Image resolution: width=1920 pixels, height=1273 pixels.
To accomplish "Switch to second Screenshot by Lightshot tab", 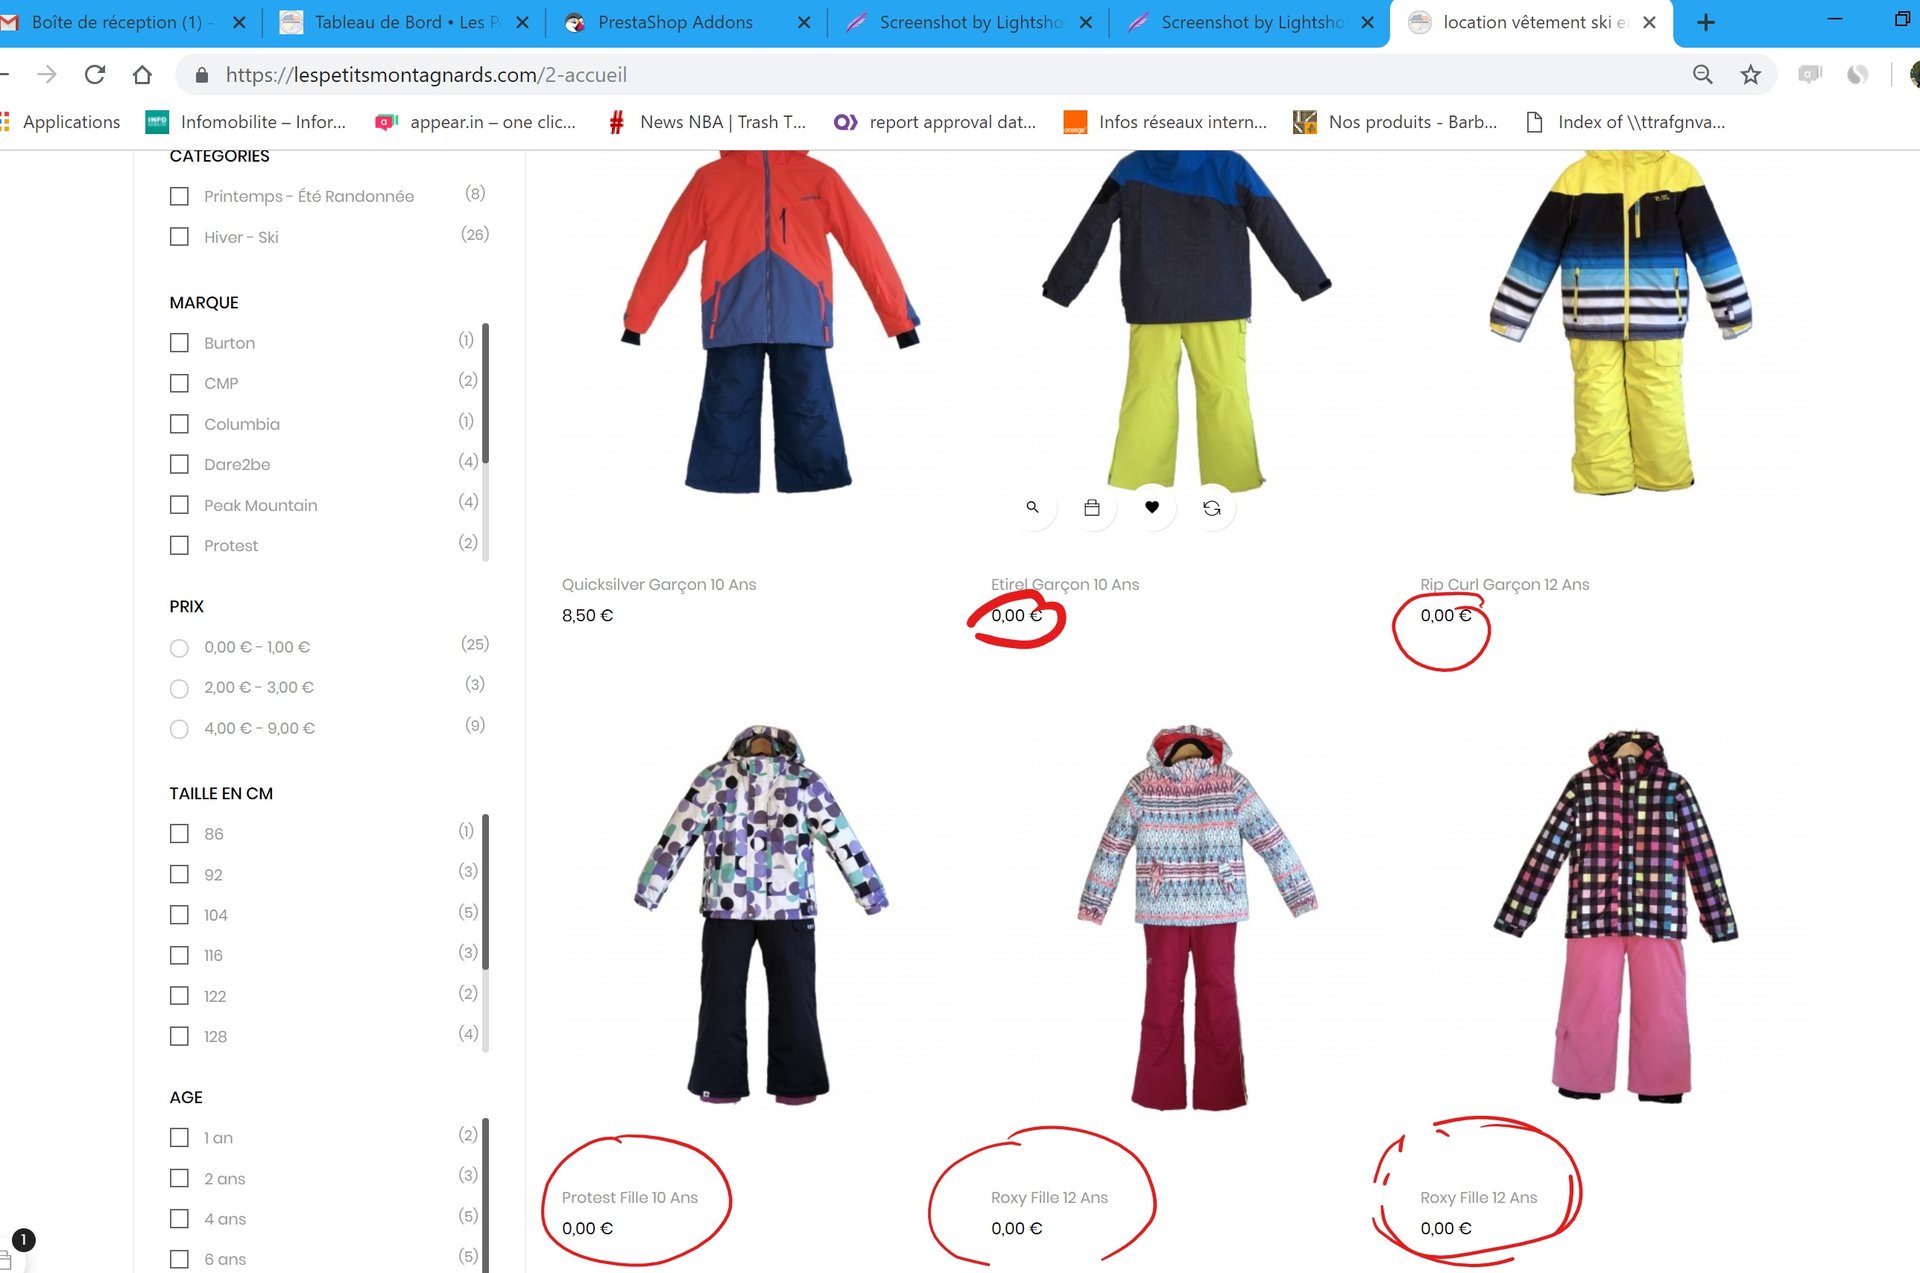I will (1250, 22).
